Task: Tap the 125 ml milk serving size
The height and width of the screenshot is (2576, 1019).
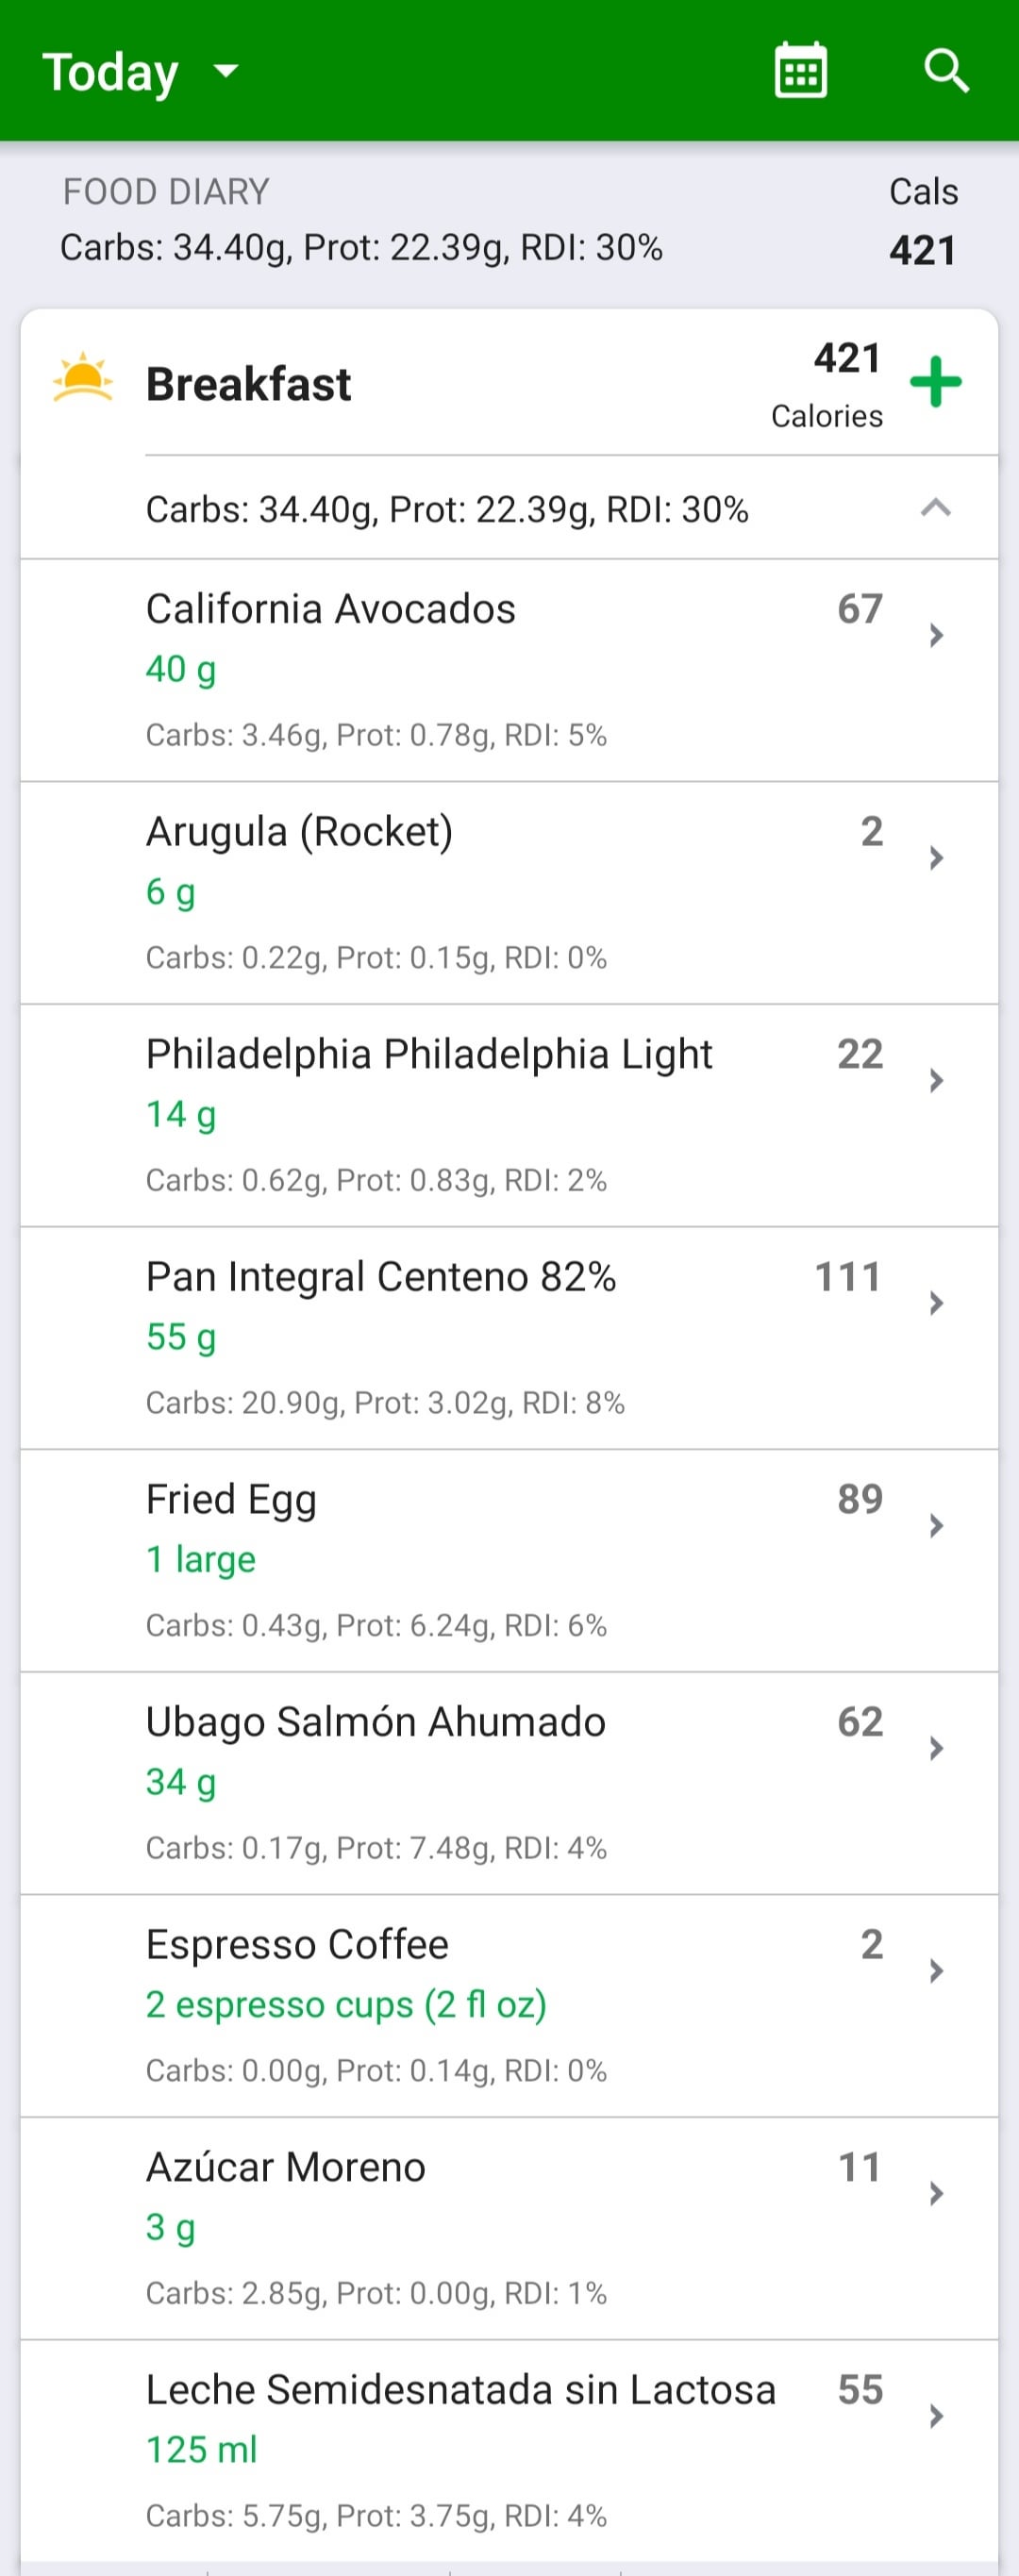Action: point(202,2450)
